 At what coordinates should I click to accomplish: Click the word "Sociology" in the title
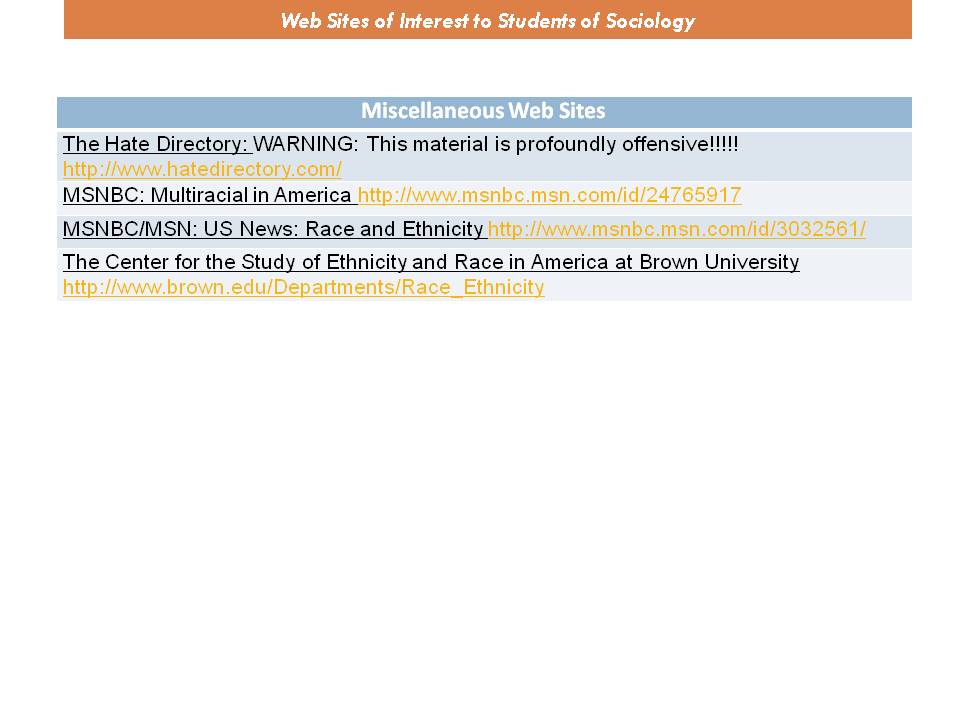point(648,20)
